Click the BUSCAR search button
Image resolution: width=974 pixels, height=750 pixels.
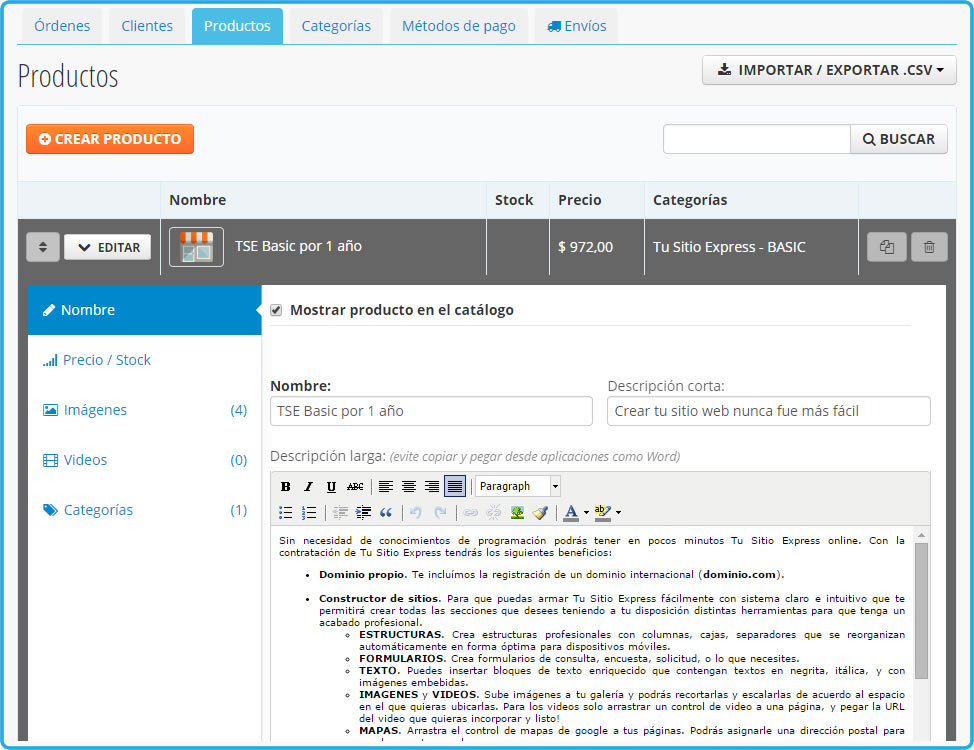[898, 139]
